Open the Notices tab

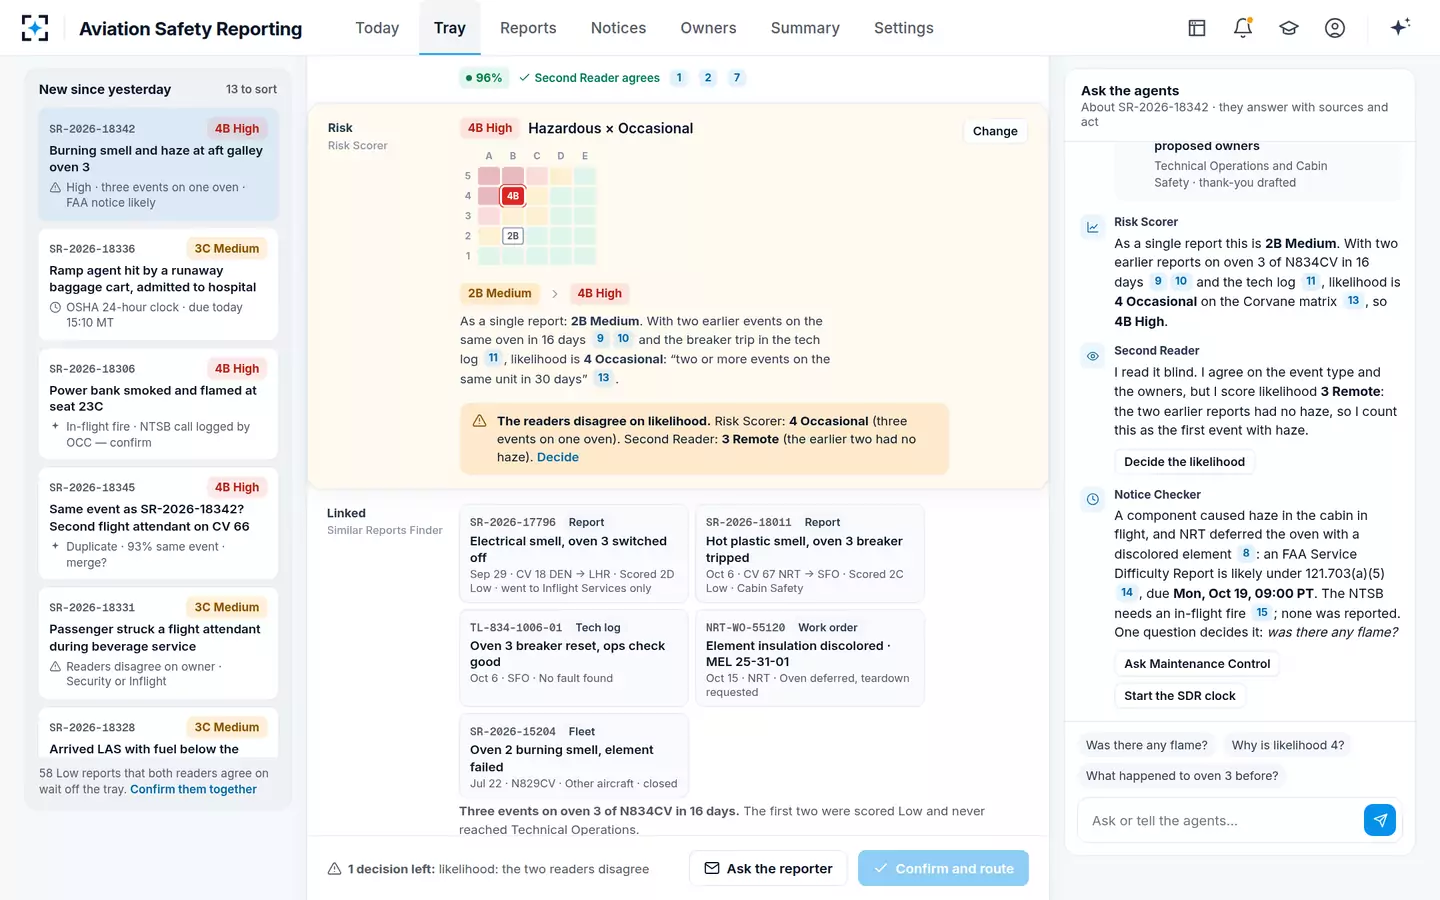(x=618, y=28)
